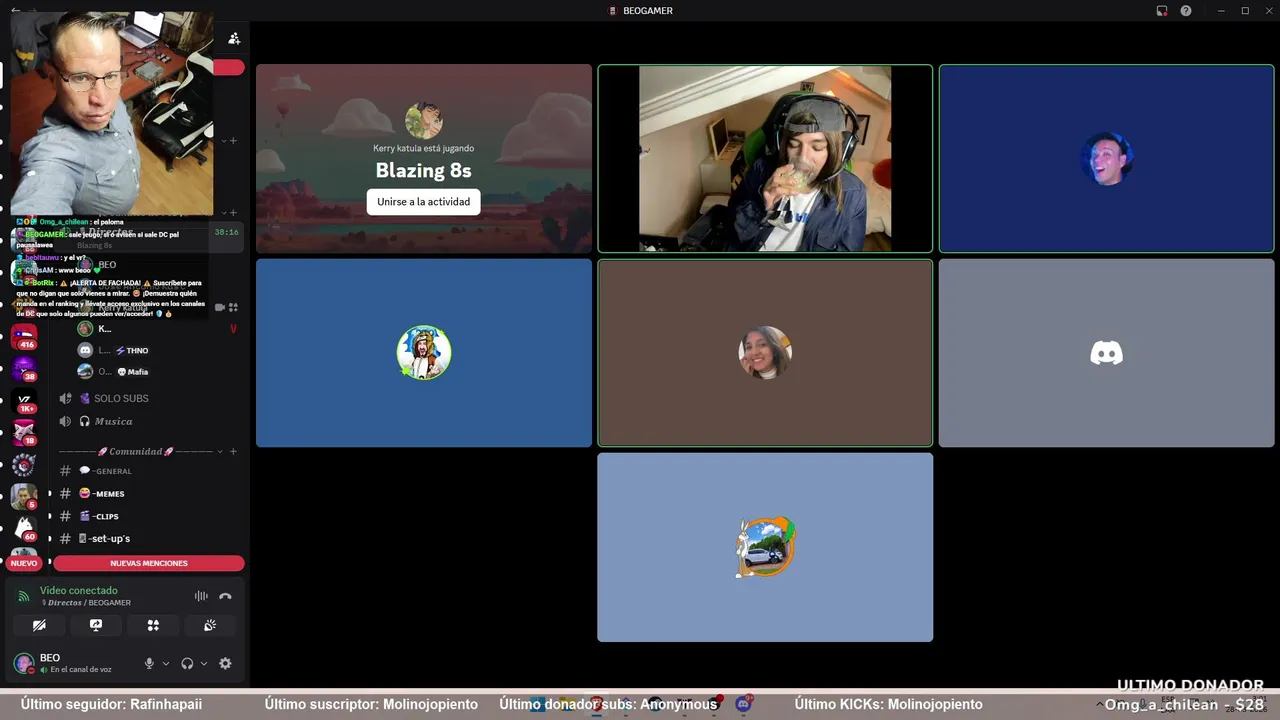Viewport: 1280px width, 720px height.
Task: Open the Discord inbox icon in title bar
Action: [1162, 11]
